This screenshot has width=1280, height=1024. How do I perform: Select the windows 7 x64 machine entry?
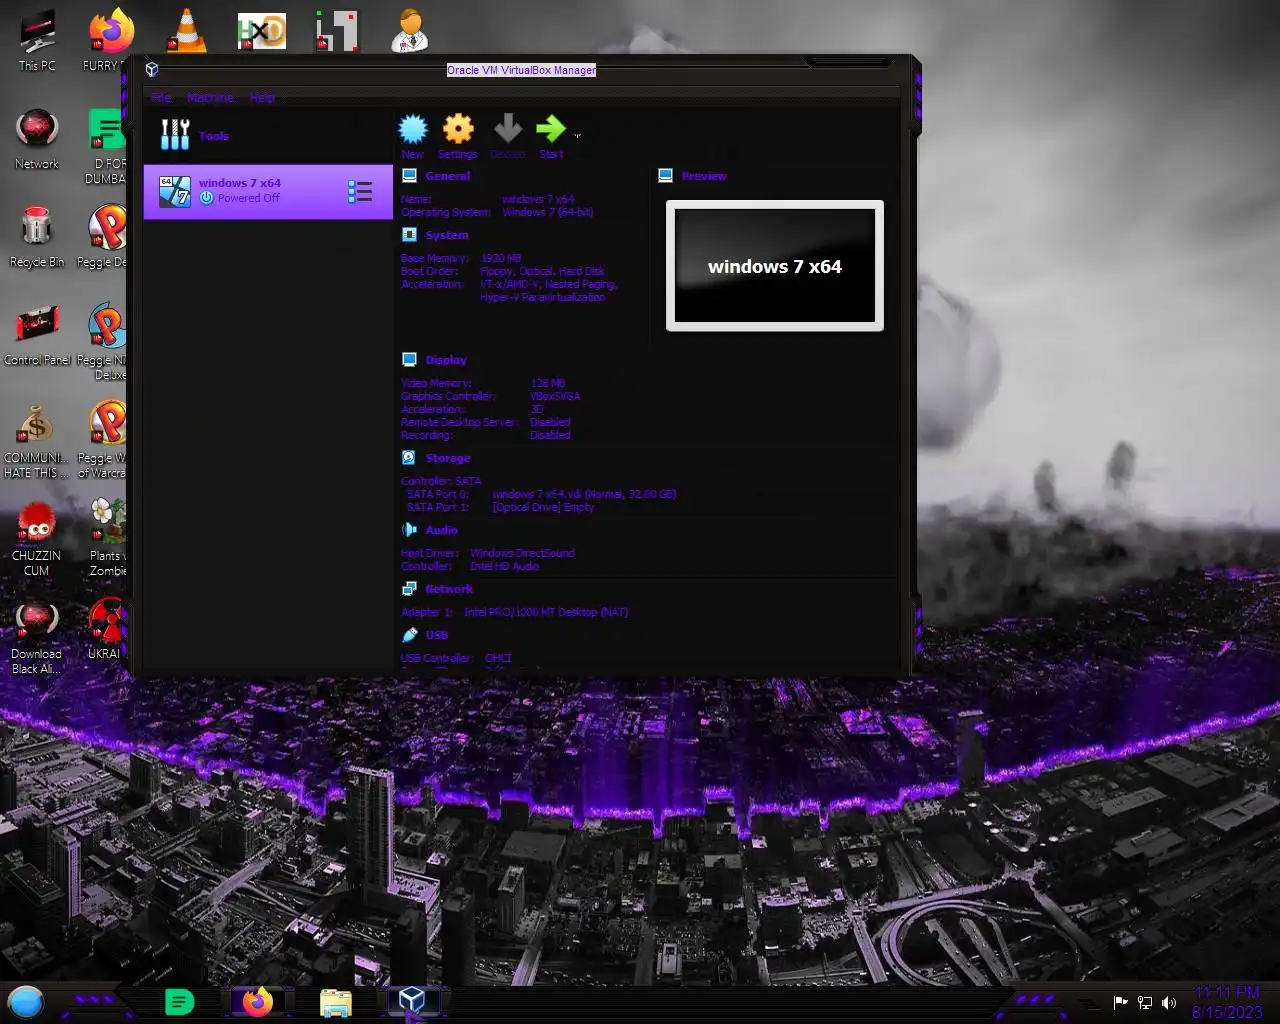pos(268,191)
